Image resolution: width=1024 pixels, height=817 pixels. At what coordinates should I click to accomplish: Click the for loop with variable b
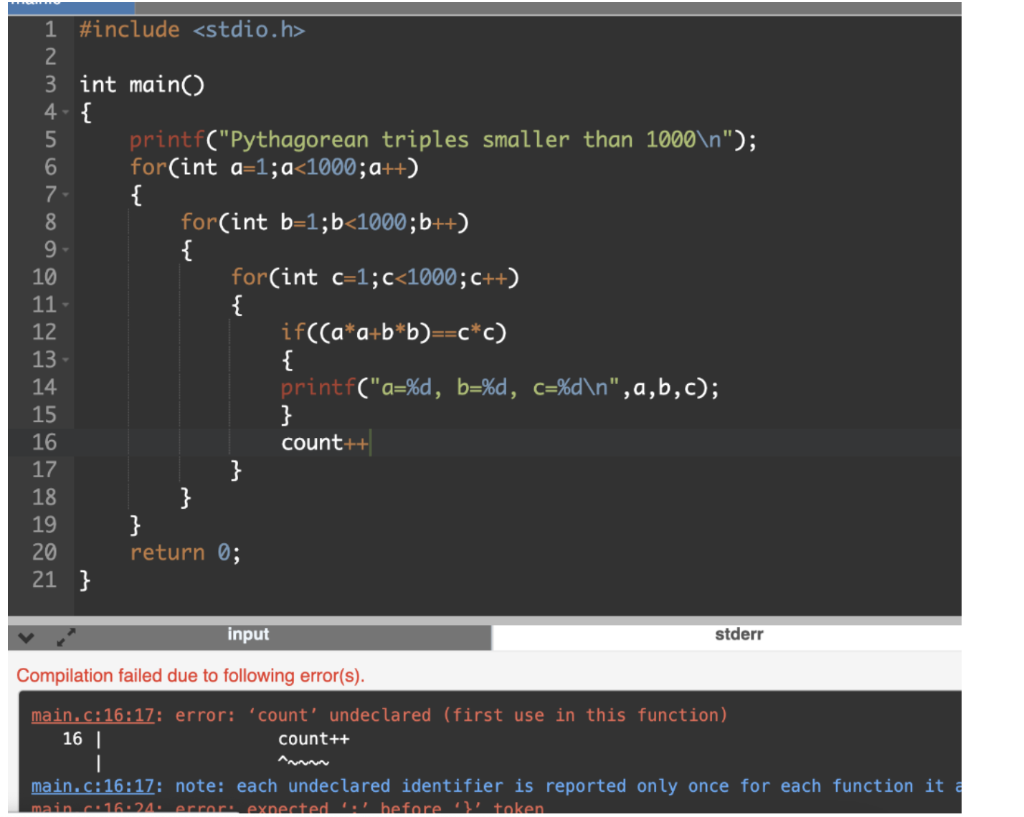[325, 222]
